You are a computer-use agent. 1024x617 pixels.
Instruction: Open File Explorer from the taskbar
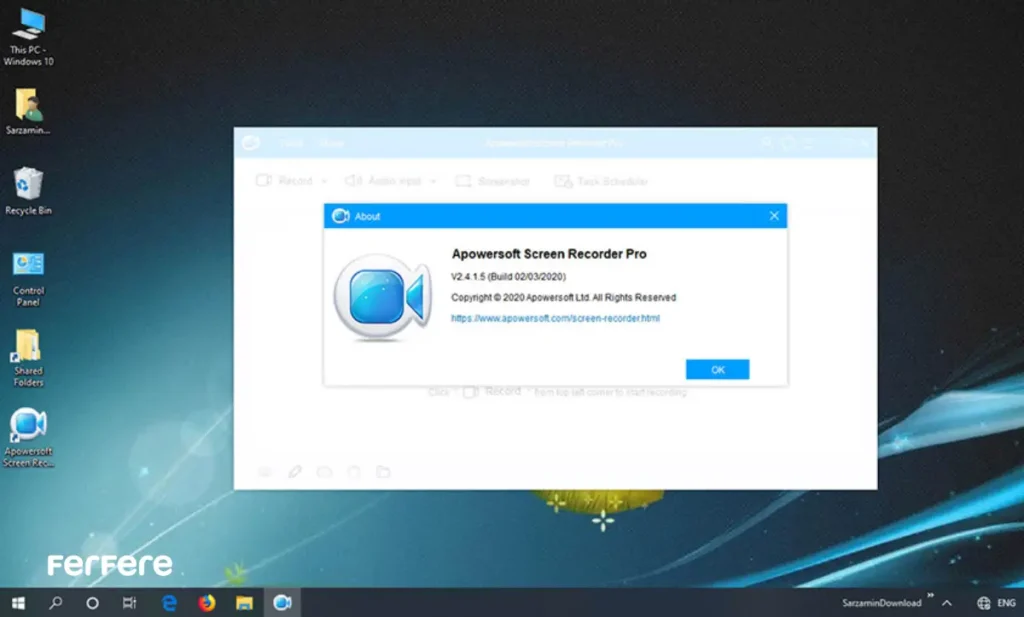[x=244, y=603]
